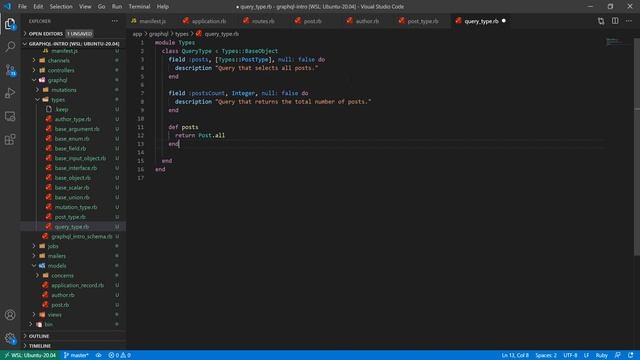Open the Help menu

(x=162, y=7)
